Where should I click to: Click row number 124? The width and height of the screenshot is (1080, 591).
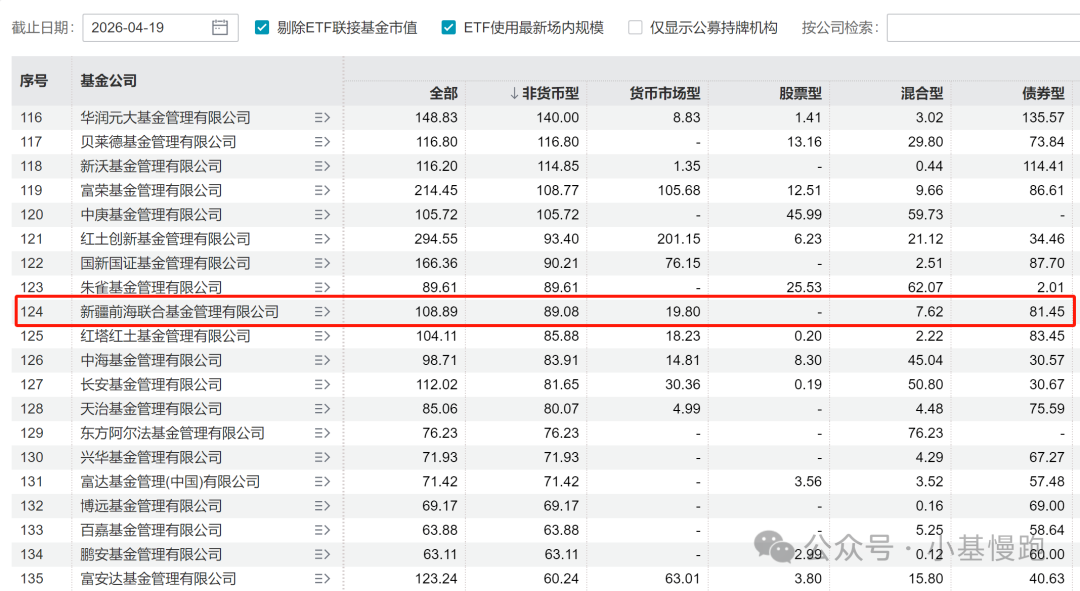point(31,312)
